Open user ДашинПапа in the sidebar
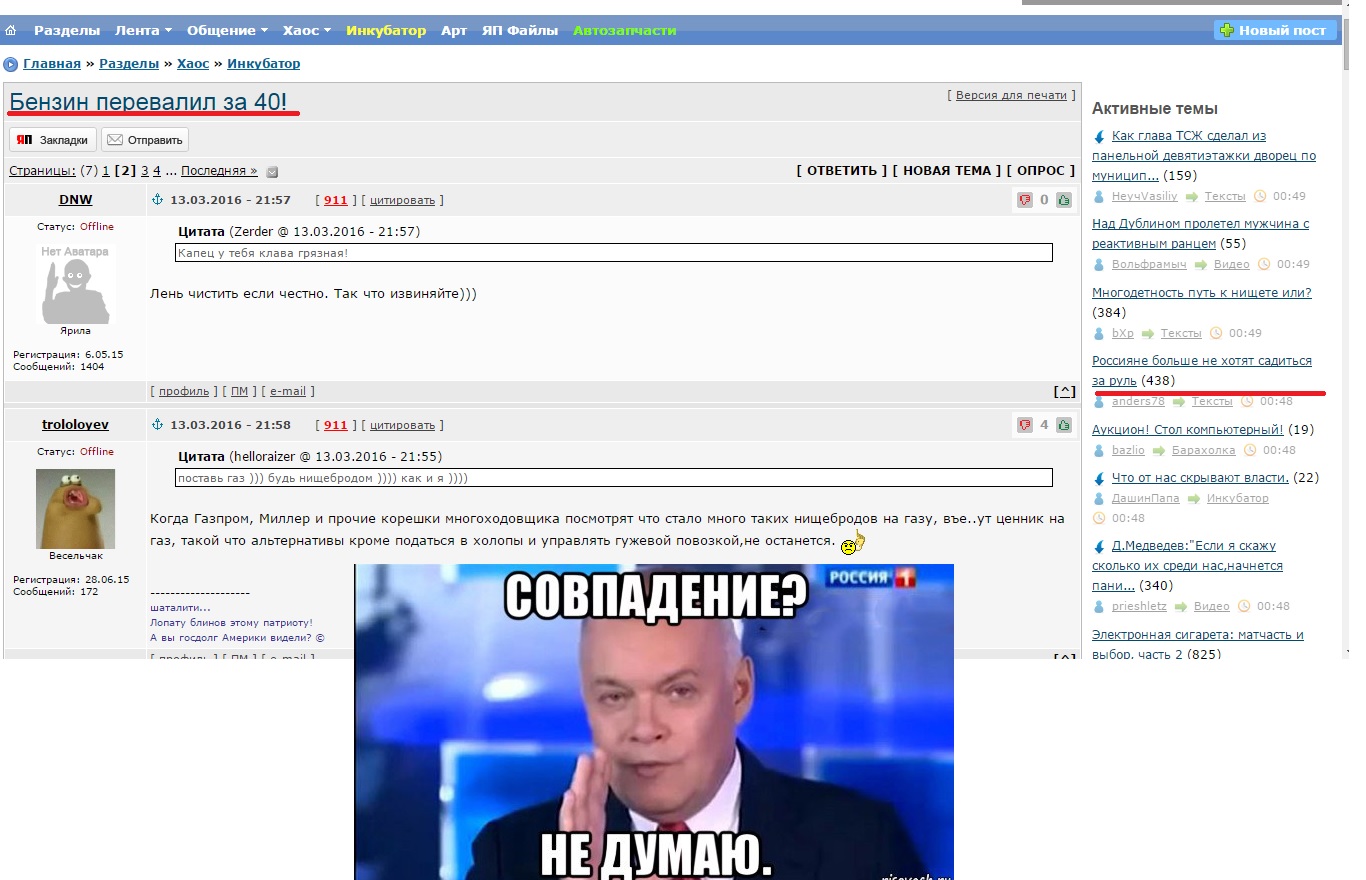 (1146, 498)
